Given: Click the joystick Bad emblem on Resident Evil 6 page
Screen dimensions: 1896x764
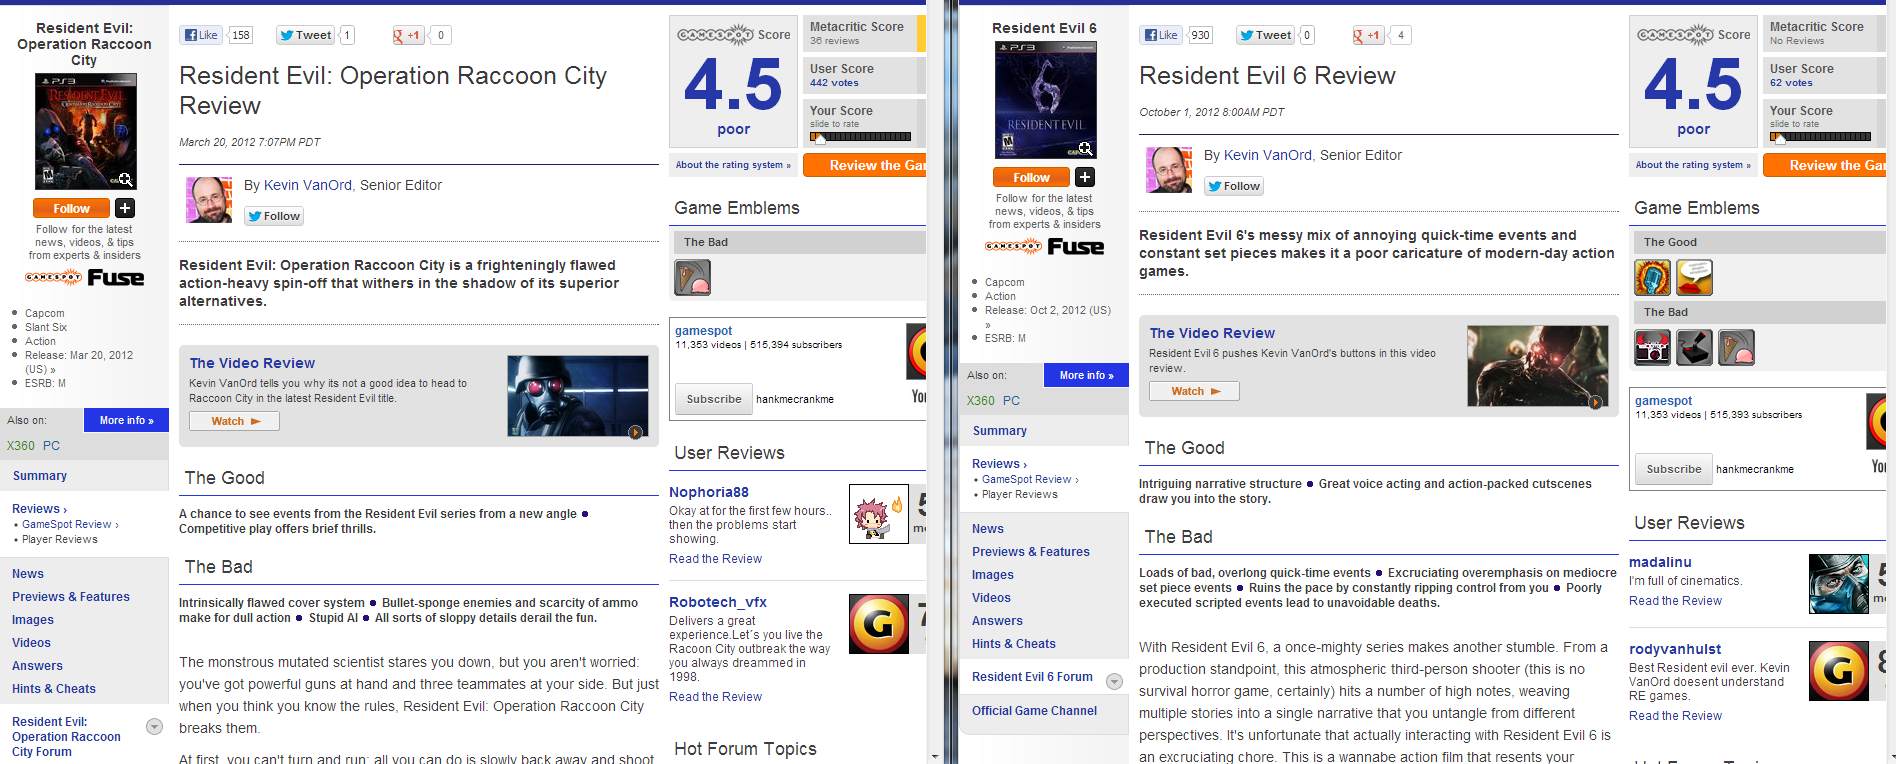Looking at the screenshot, I should (1695, 347).
